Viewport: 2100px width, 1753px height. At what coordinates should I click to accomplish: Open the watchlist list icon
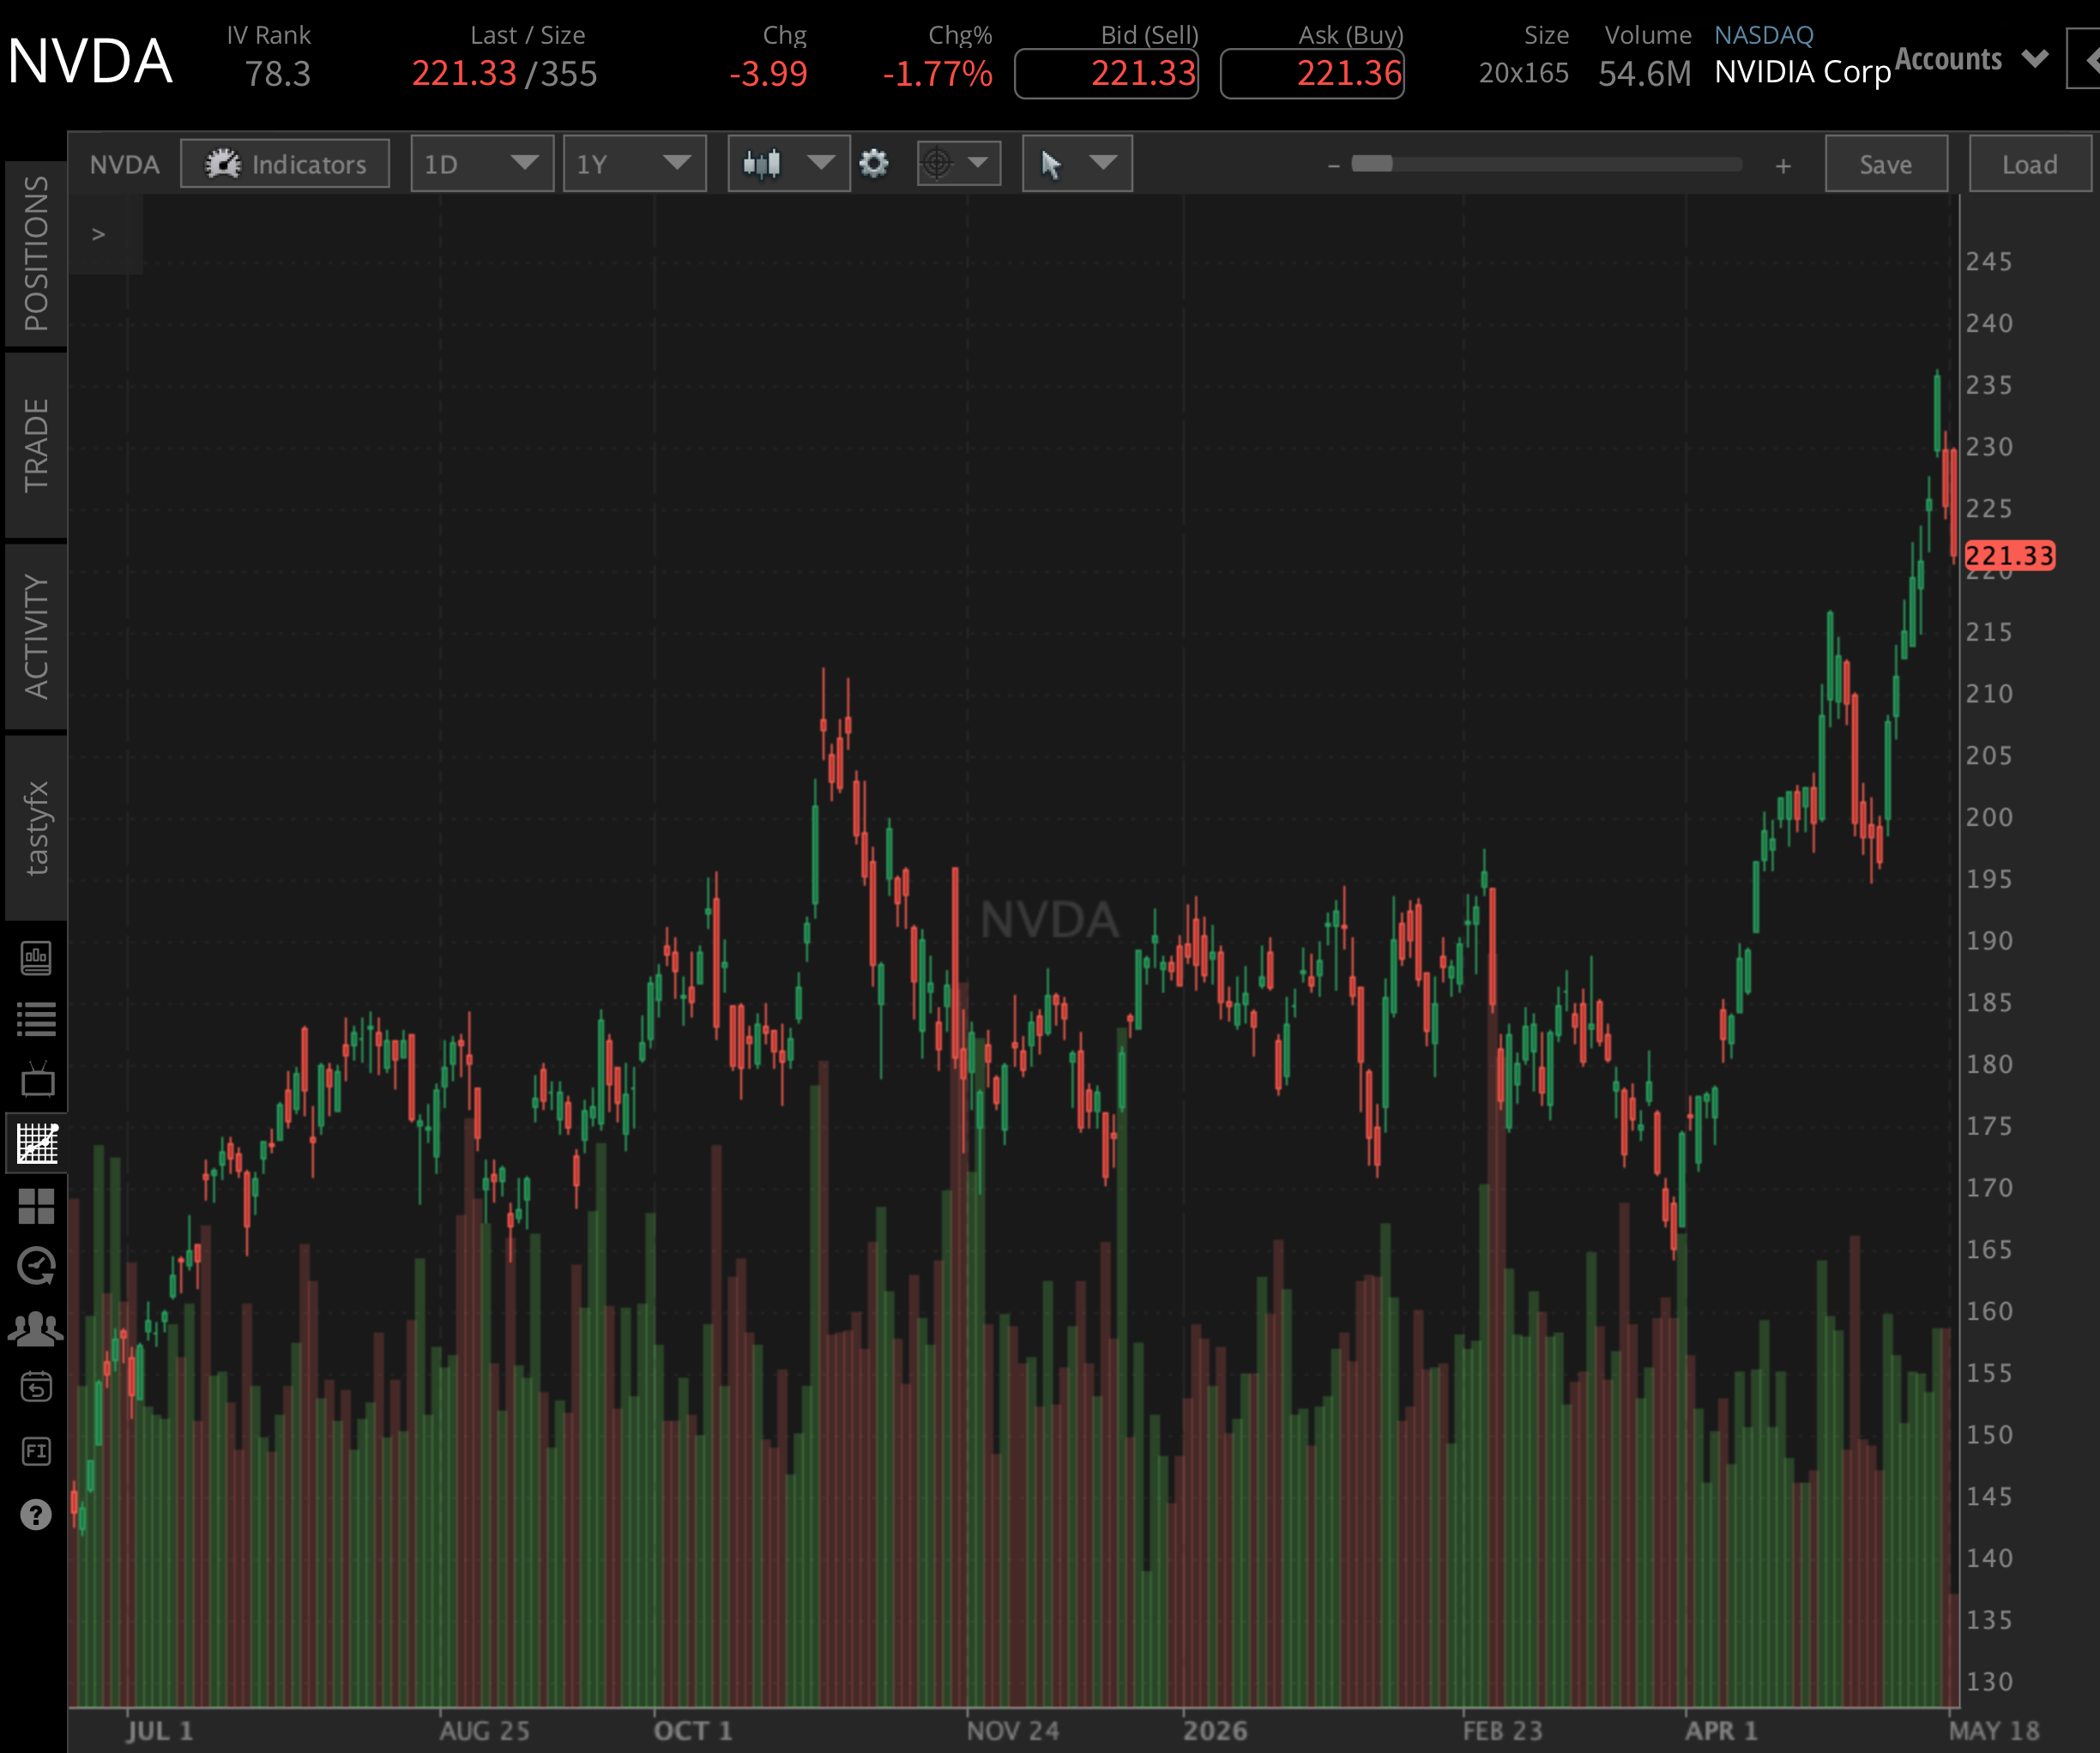(x=36, y=1019)
